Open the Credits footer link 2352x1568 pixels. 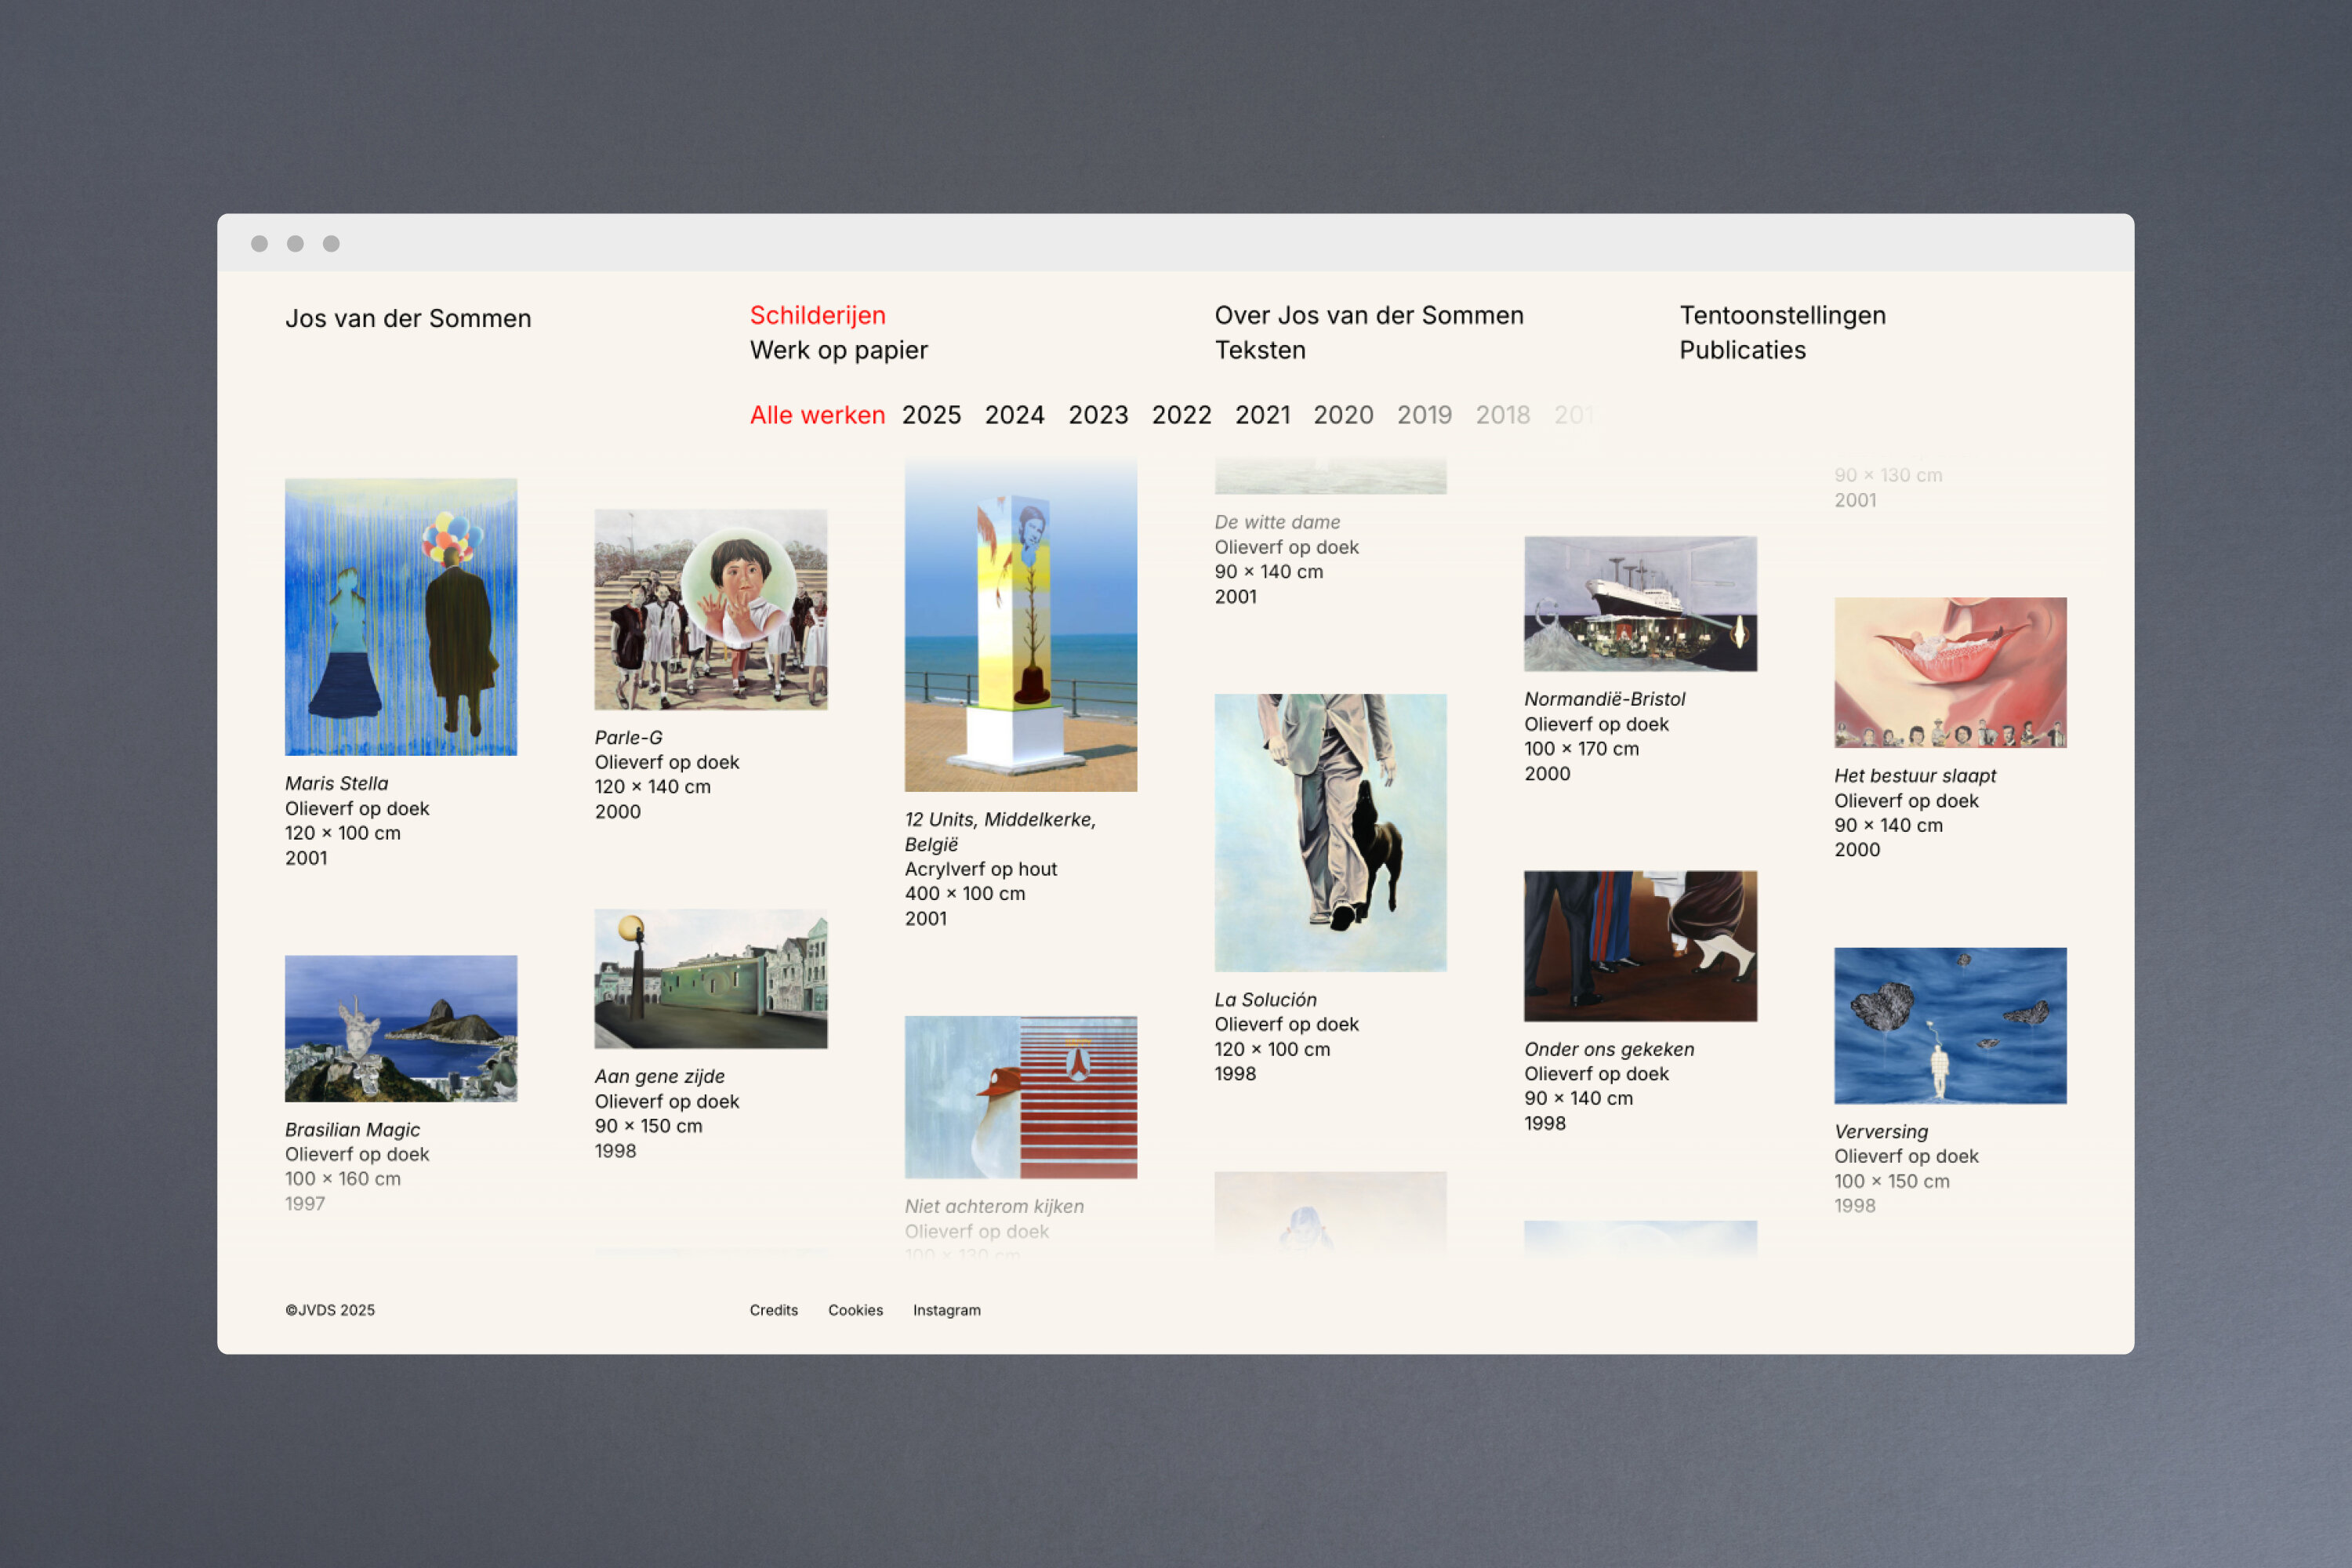[x=773, y=1310]
